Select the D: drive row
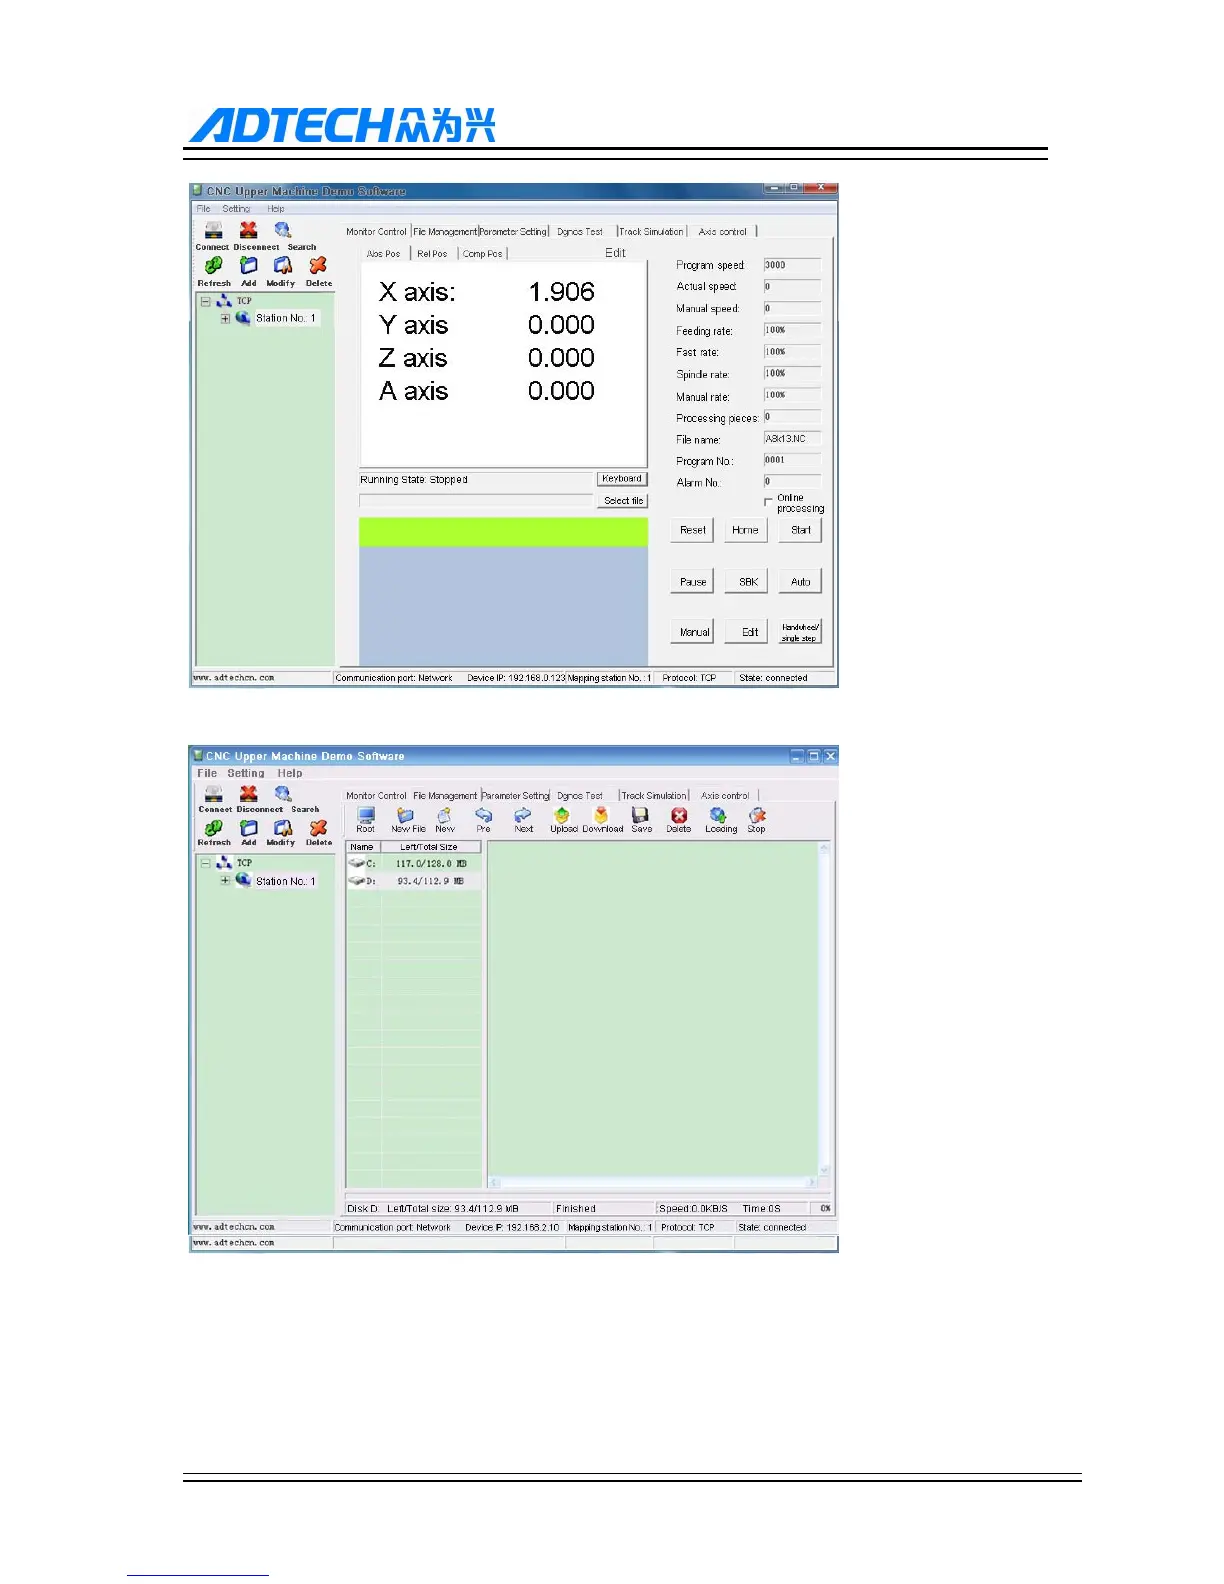 point(414,881)
